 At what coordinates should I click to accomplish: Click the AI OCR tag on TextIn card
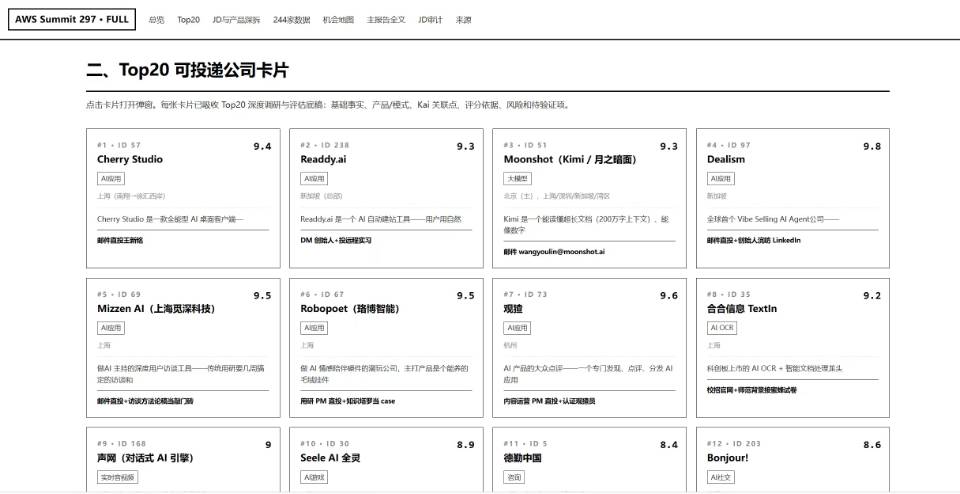pos(722,328)
